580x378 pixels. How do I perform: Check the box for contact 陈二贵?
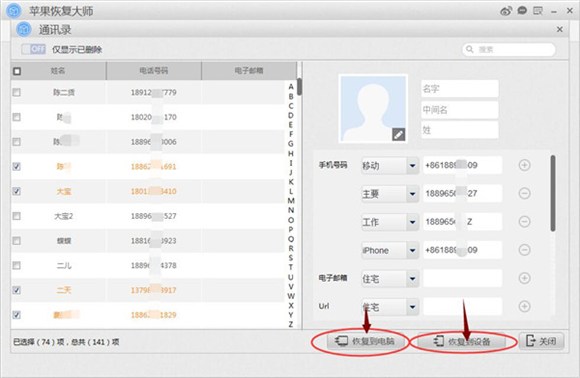(17, 92)
